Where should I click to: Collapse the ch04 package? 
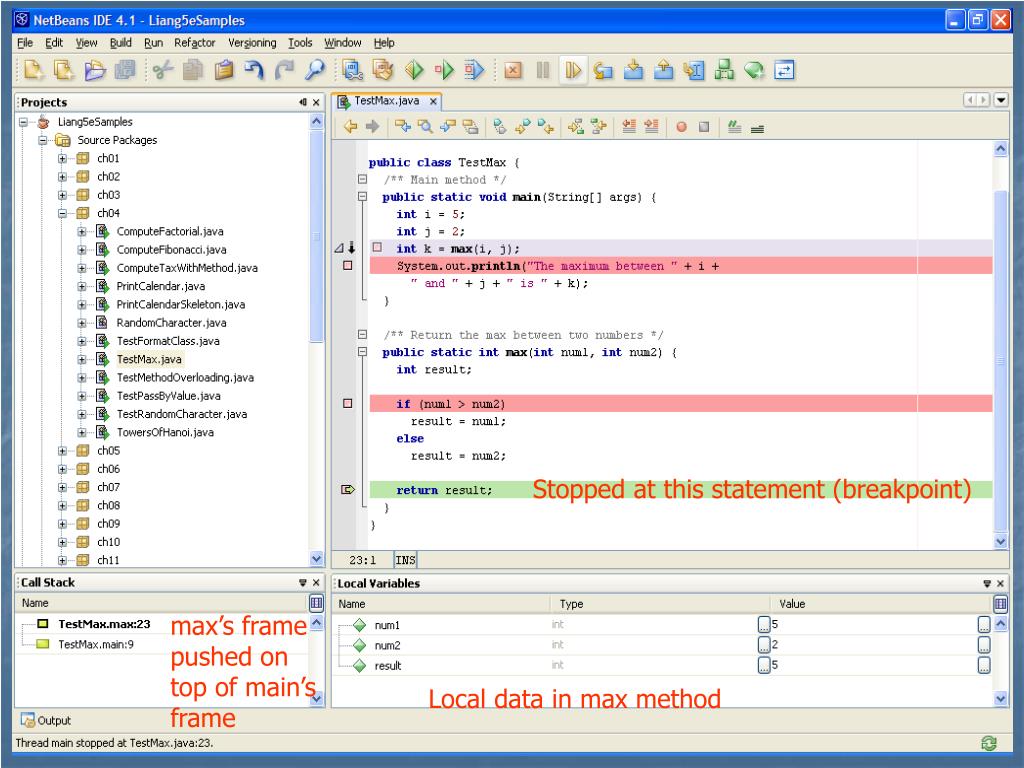coord(62,214)
